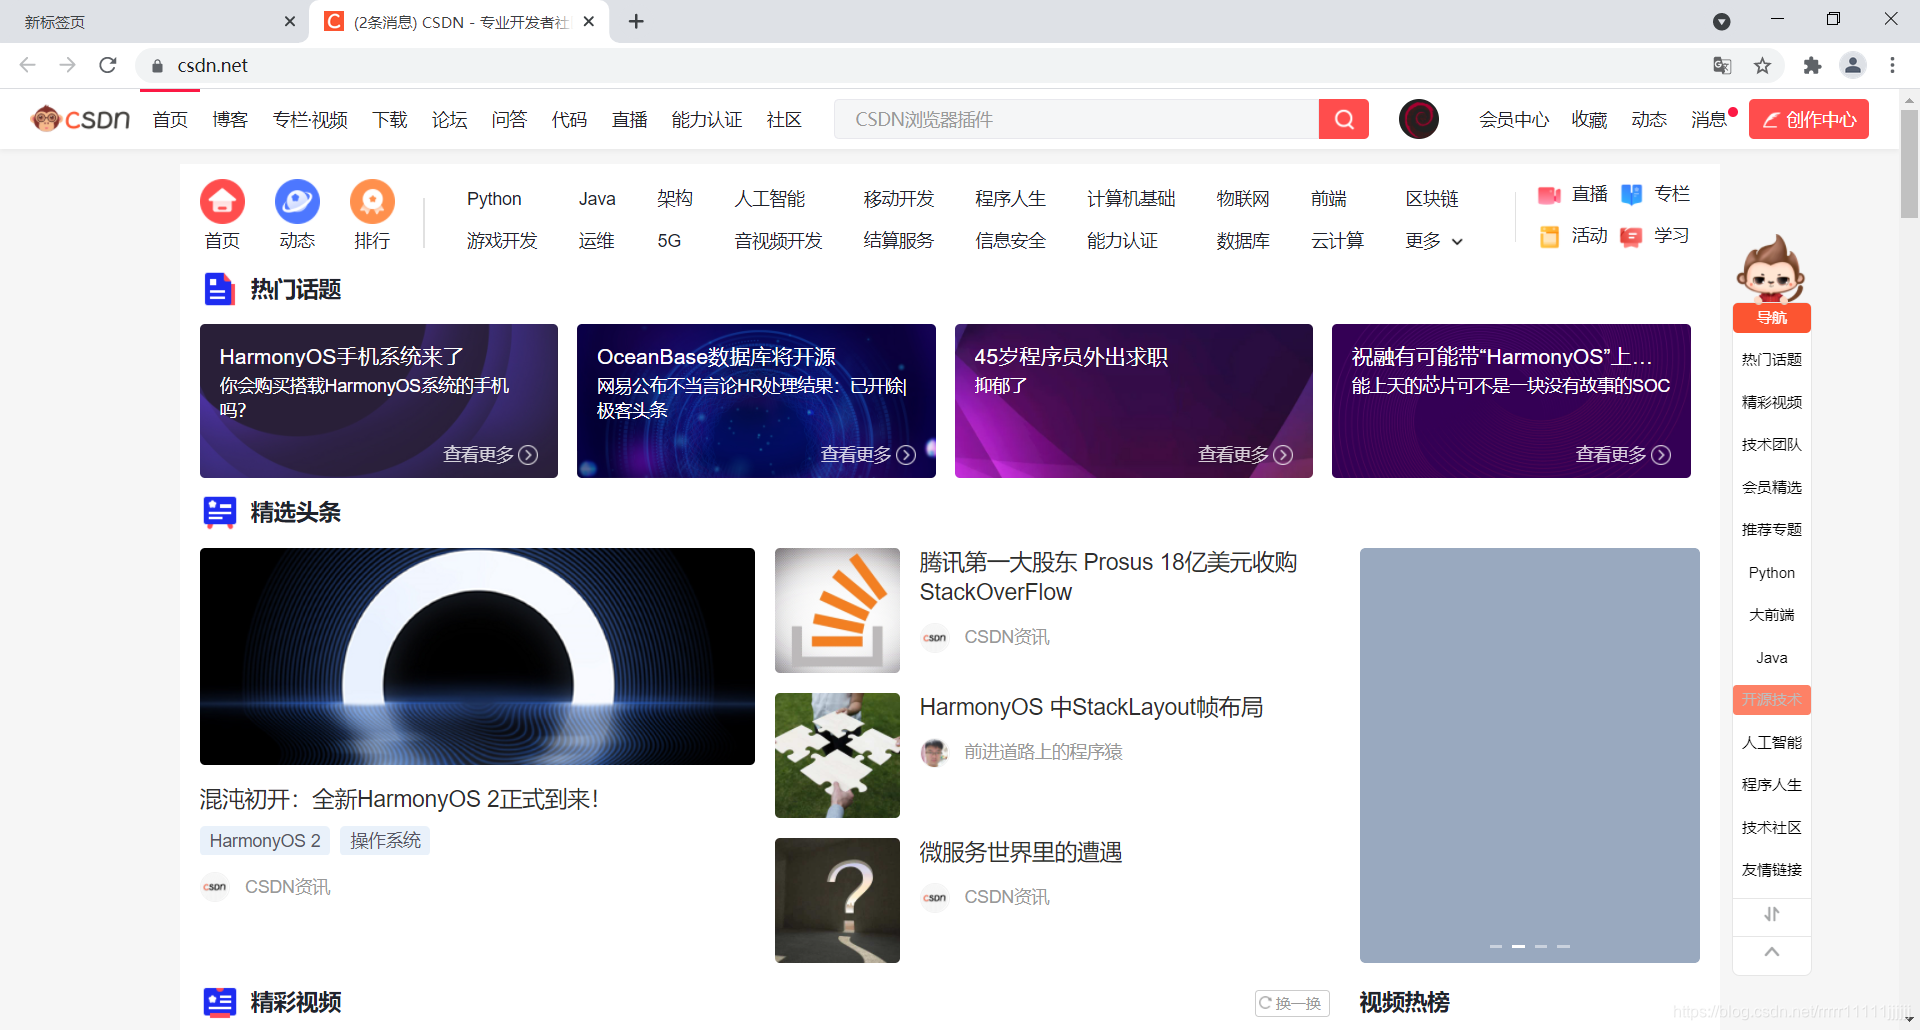Click the CSDN logo
This screenshot has width=1920, height=1030.
(x=80, y=119)
